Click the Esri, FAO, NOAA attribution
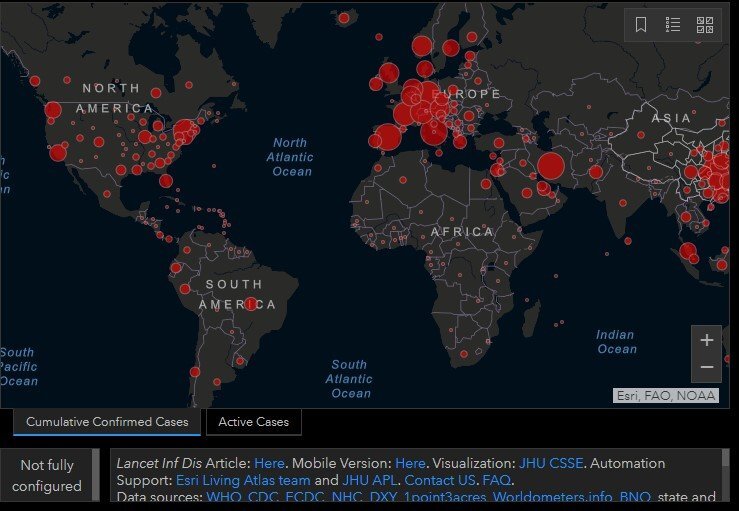The width and height of the screenshot is (739, 511). pos(665,396)
